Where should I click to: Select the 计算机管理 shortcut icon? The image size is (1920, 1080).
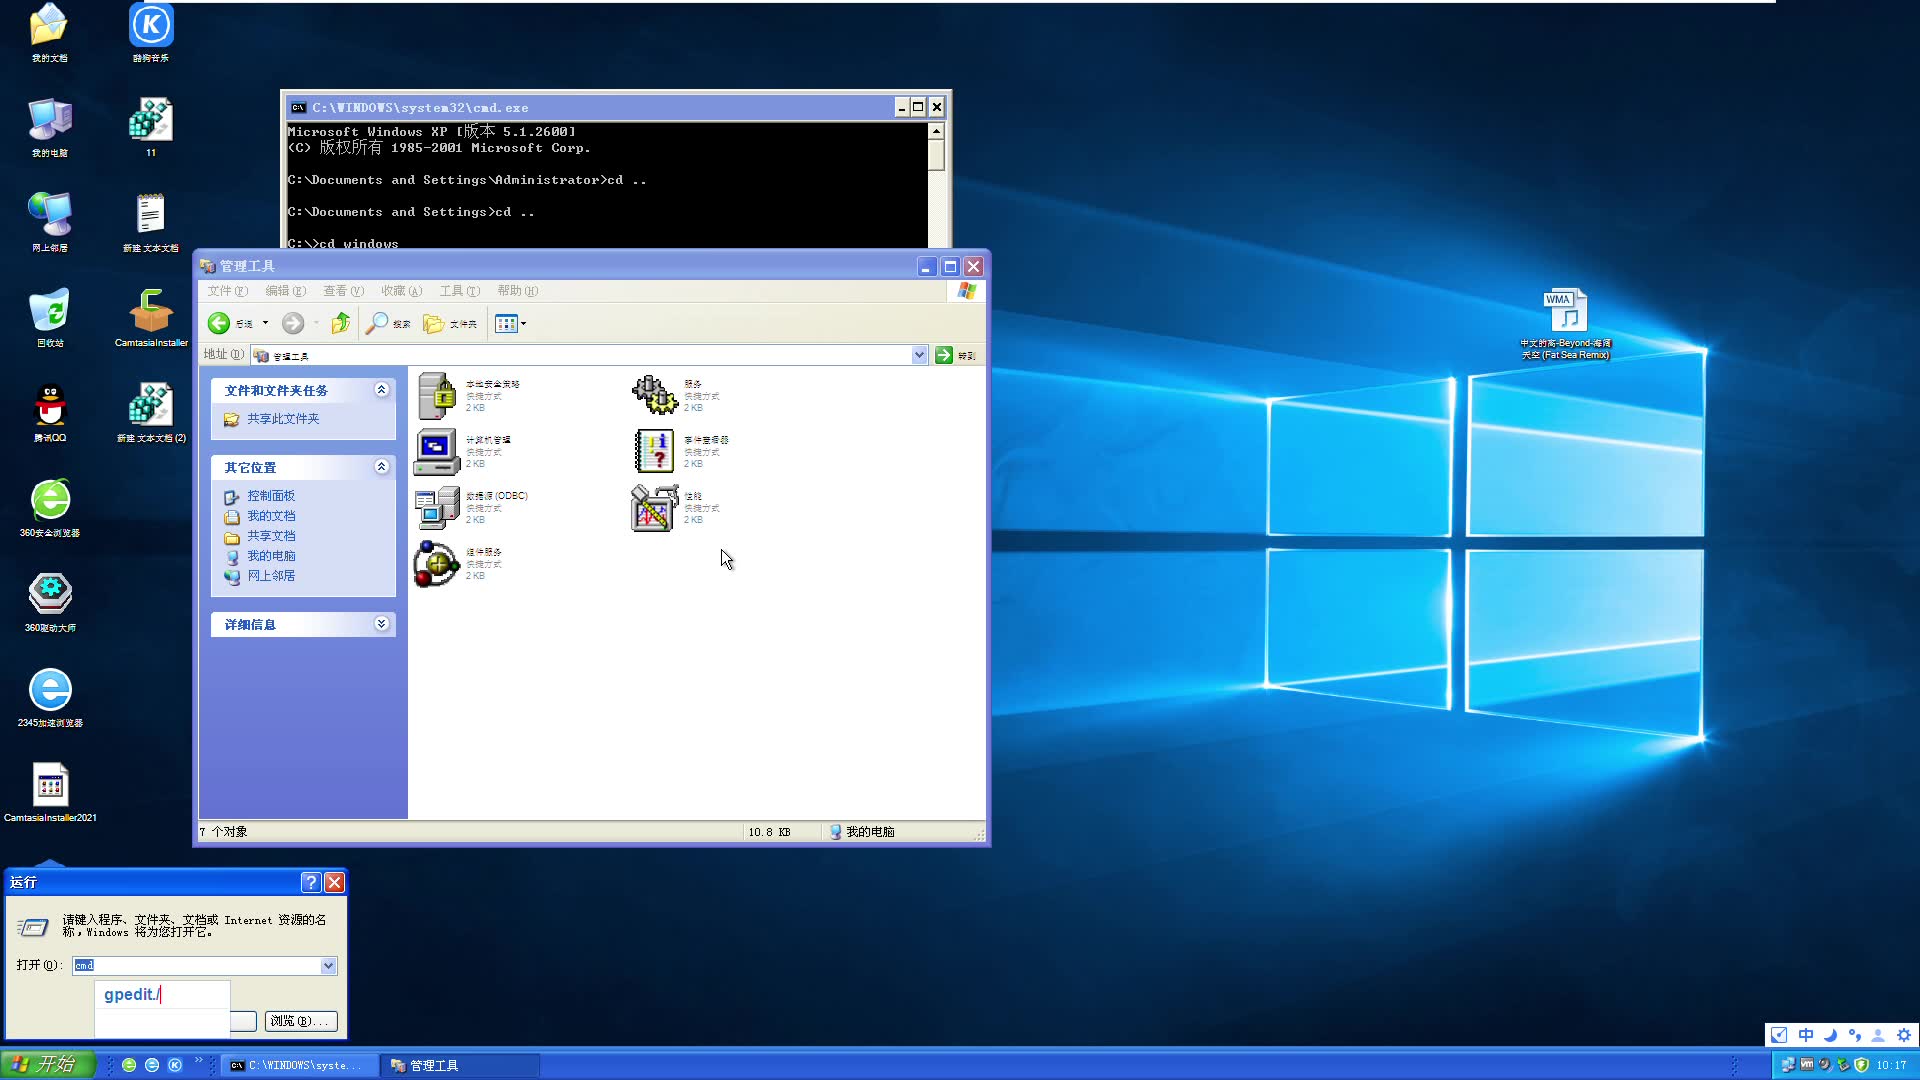[437, 451]
